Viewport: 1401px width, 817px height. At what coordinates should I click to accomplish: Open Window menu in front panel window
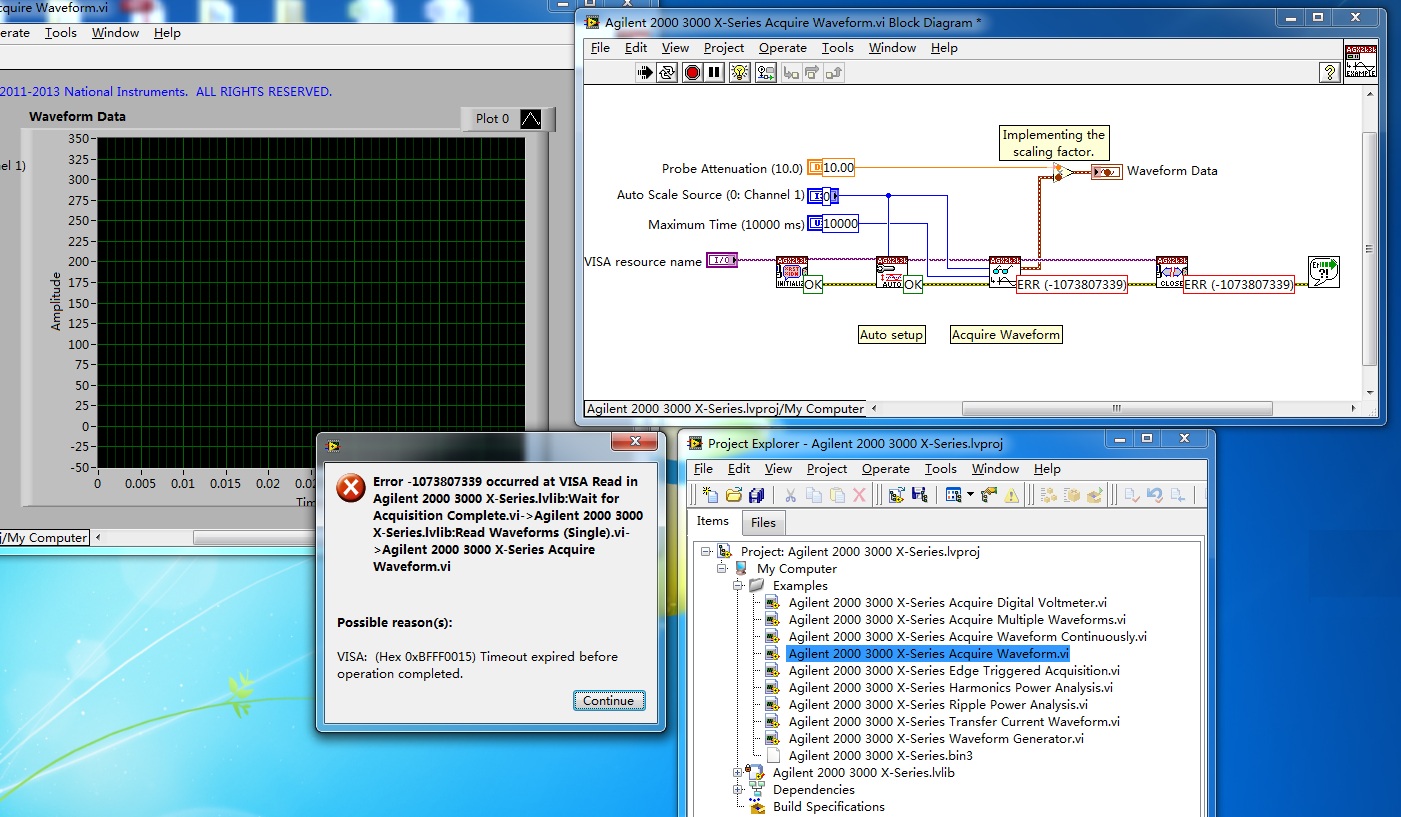coord(115,32)
